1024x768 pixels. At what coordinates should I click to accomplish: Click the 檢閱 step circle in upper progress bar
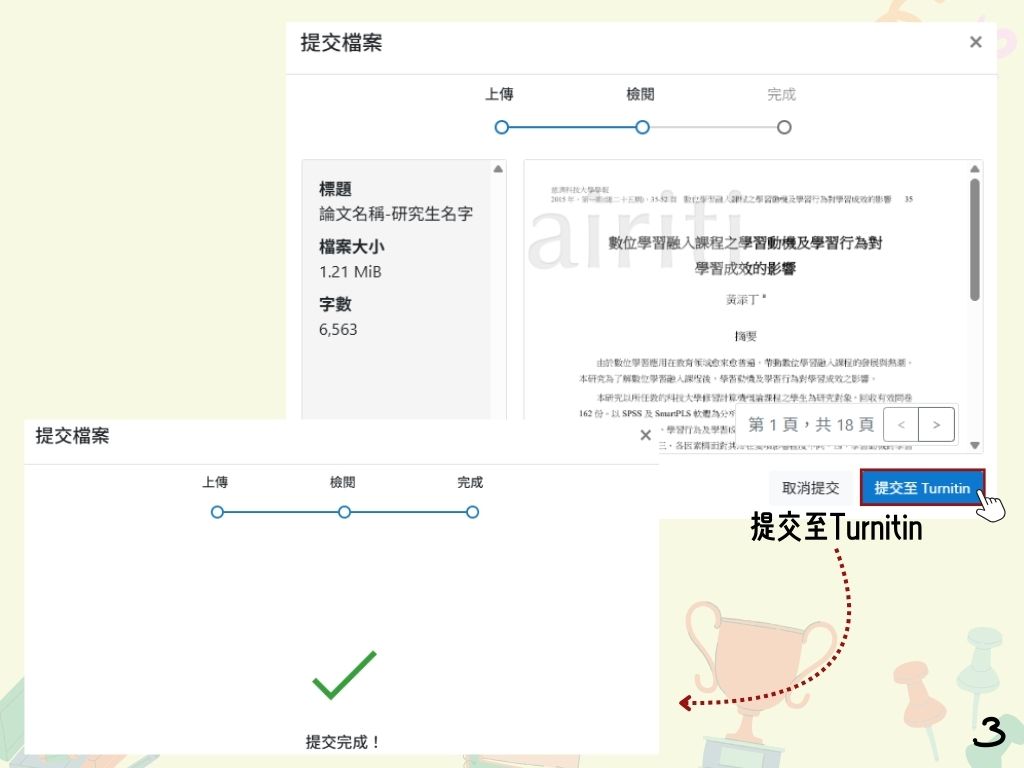pos(642,127)
